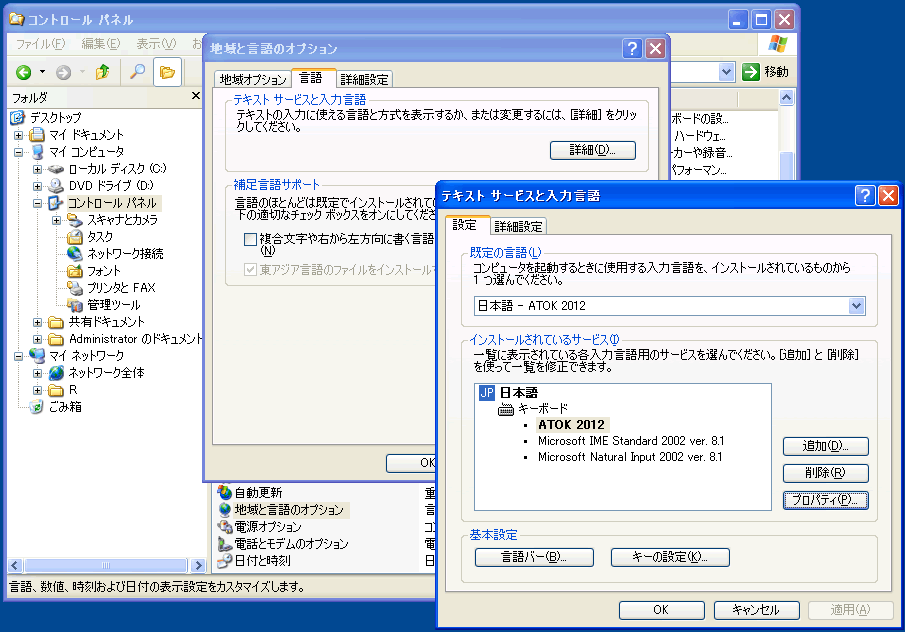905x632 pixels.
Task: Select the プリンタと FAX icon
Action: [75, 287]
